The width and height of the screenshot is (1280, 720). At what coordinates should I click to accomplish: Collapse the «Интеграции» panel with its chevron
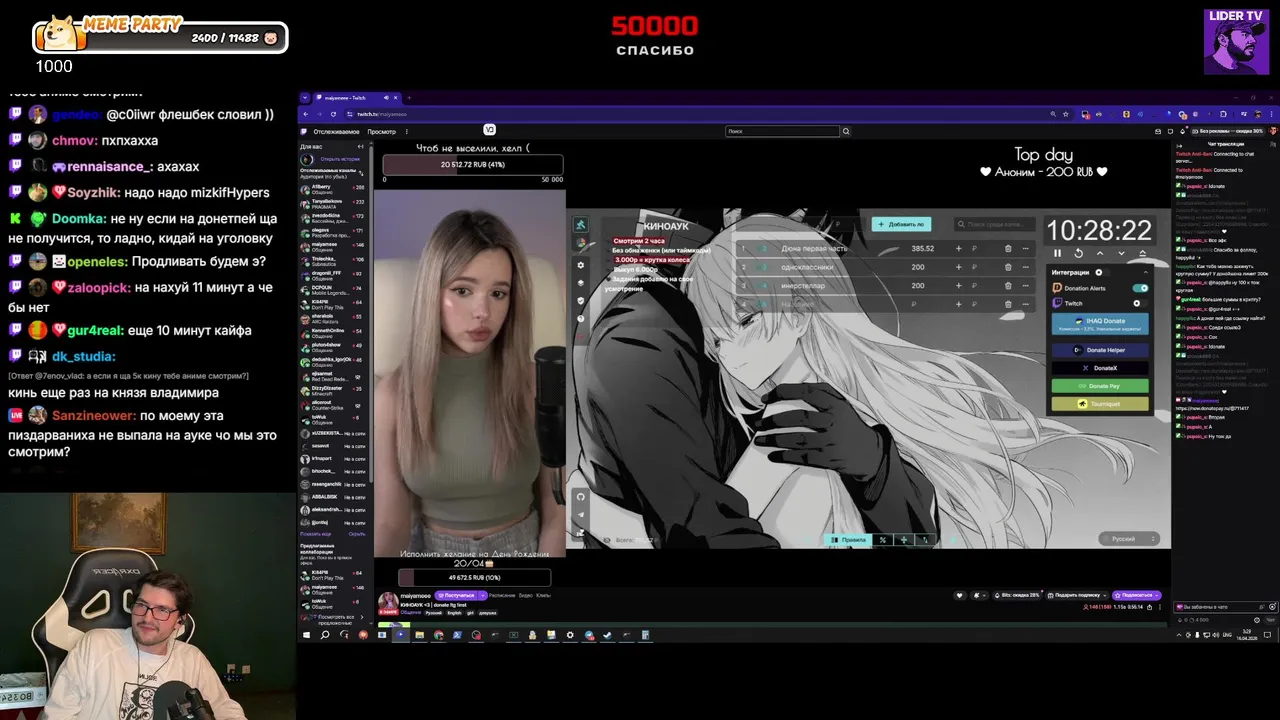coord(1146,272)
